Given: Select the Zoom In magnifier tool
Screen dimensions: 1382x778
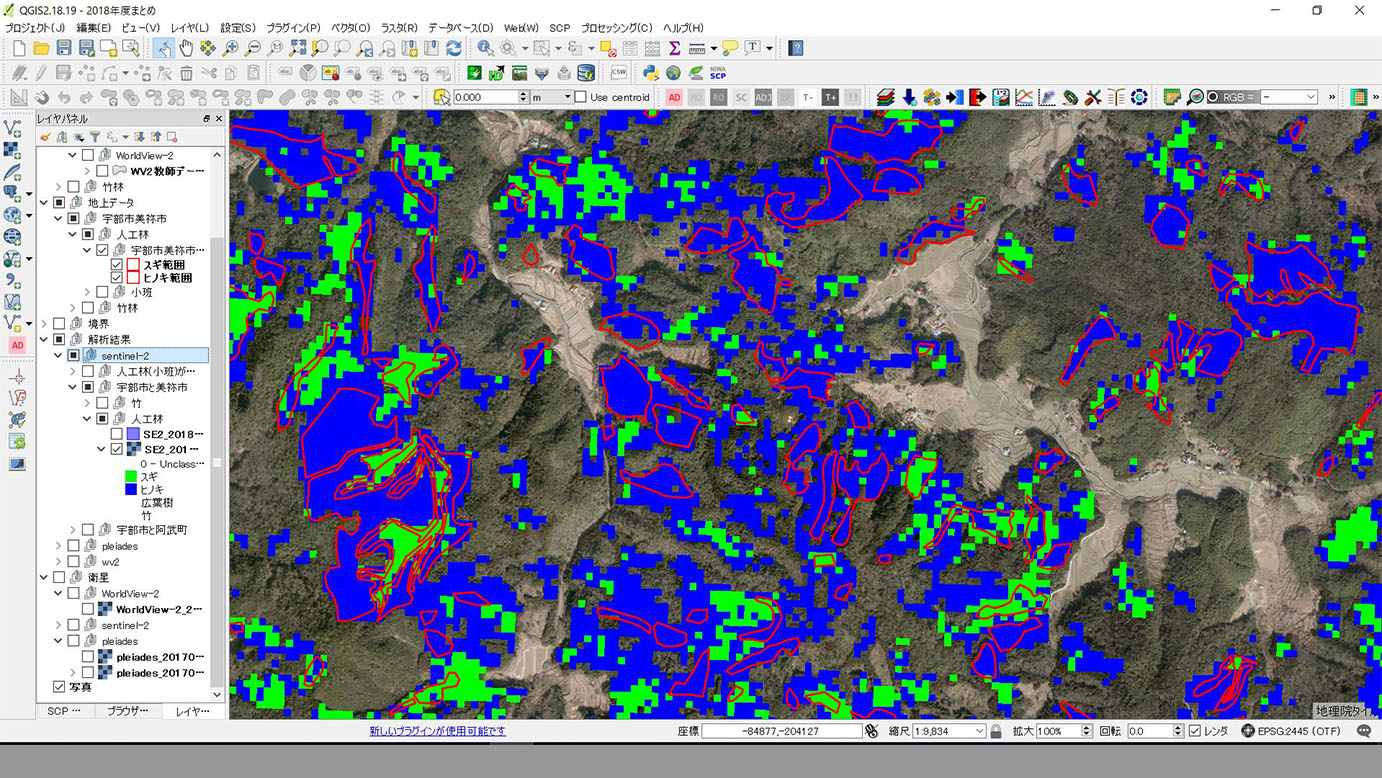Looking at the screenshot, I should pos(231,48).
